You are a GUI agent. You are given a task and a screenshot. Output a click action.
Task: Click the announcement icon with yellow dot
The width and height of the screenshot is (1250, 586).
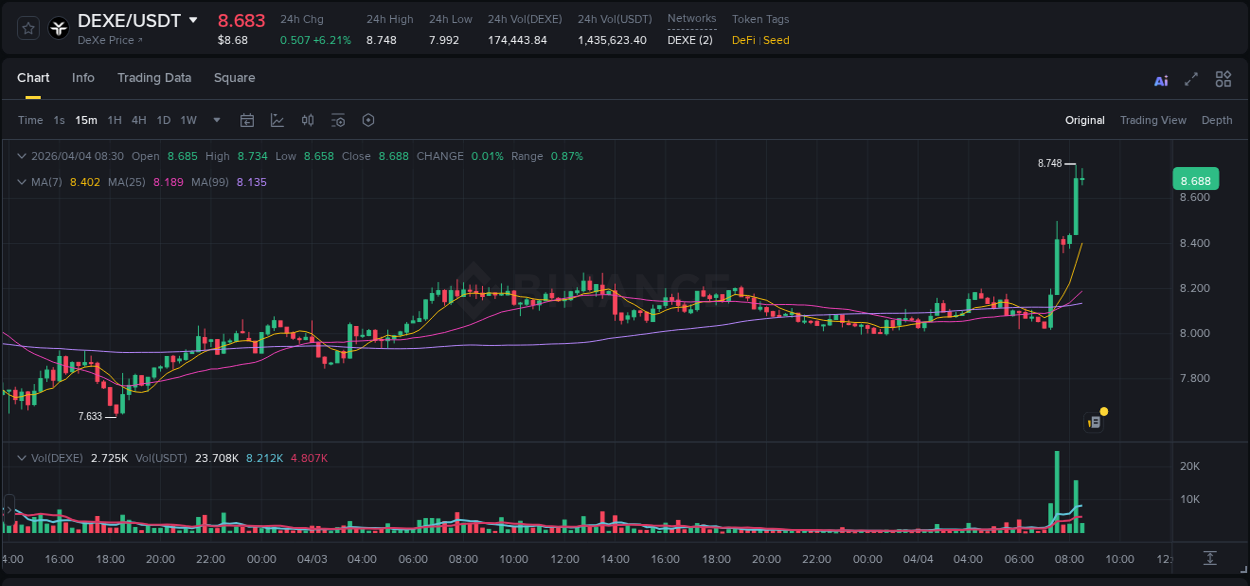(1094, 421)
